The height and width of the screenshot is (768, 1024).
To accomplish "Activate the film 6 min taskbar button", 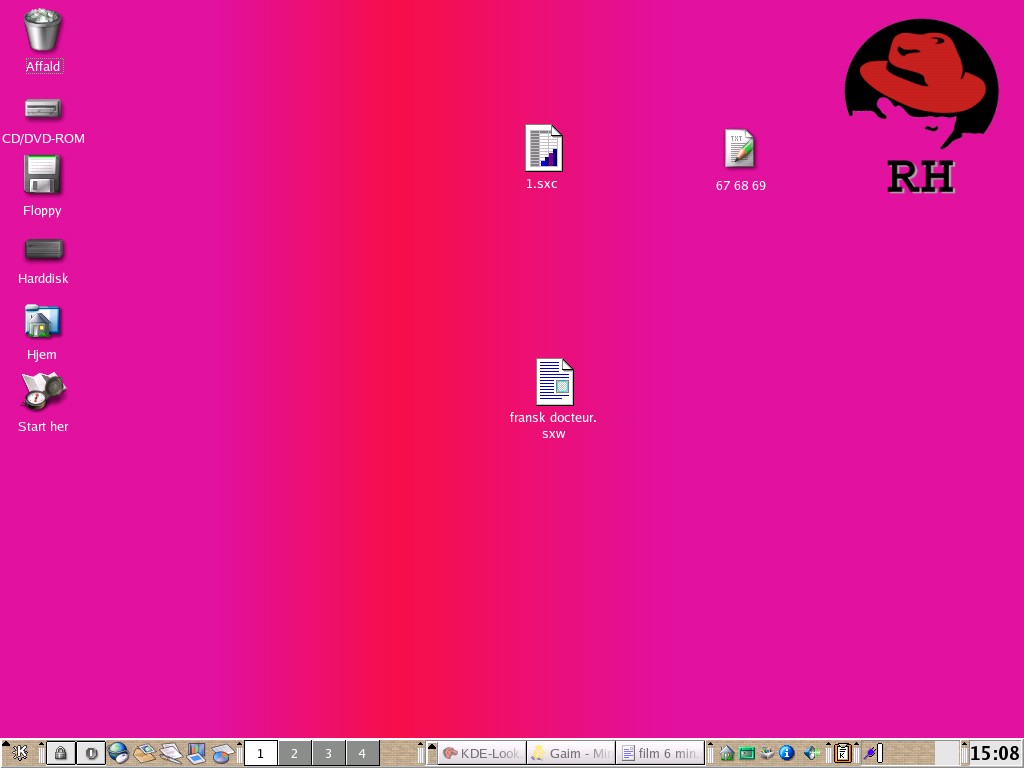I will pos(660,753).
